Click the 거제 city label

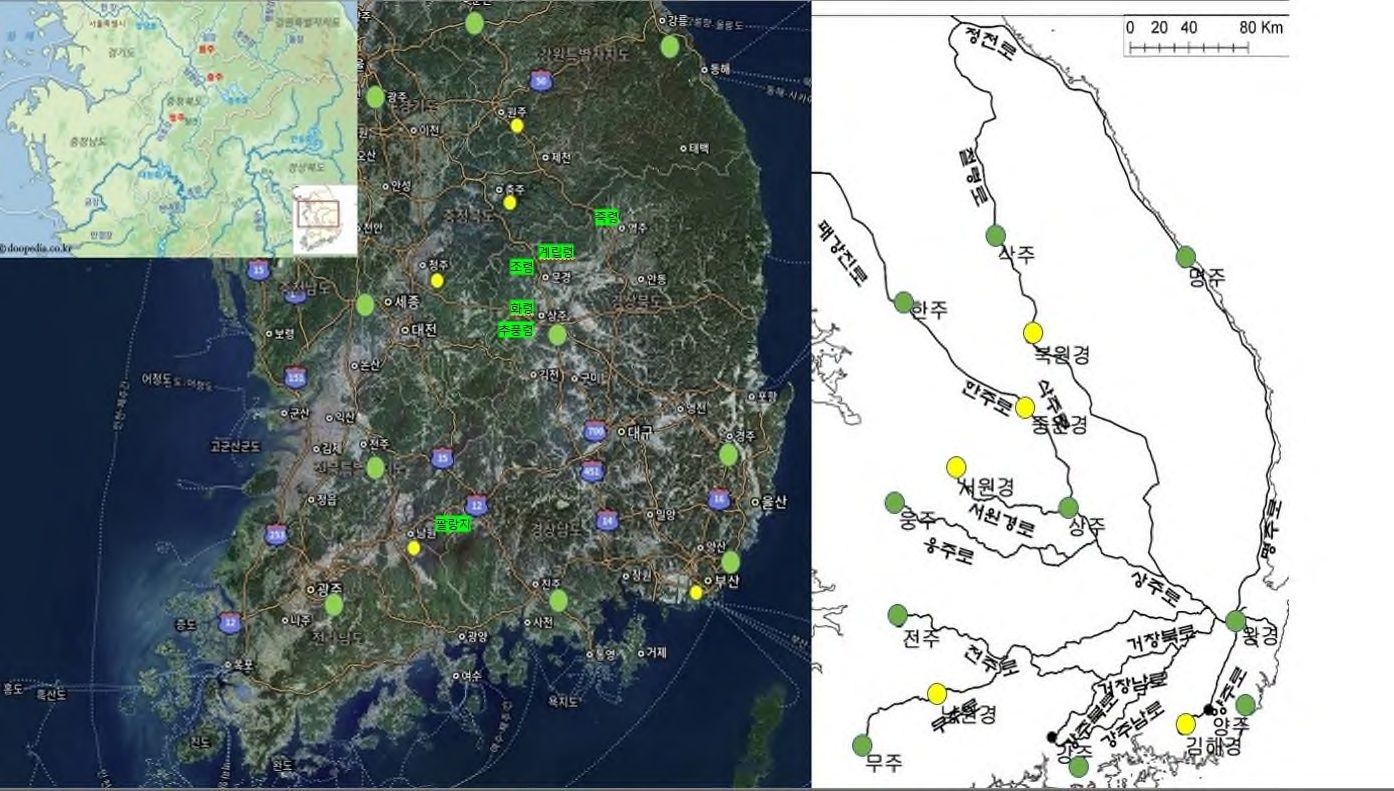[x=656, y=653]
